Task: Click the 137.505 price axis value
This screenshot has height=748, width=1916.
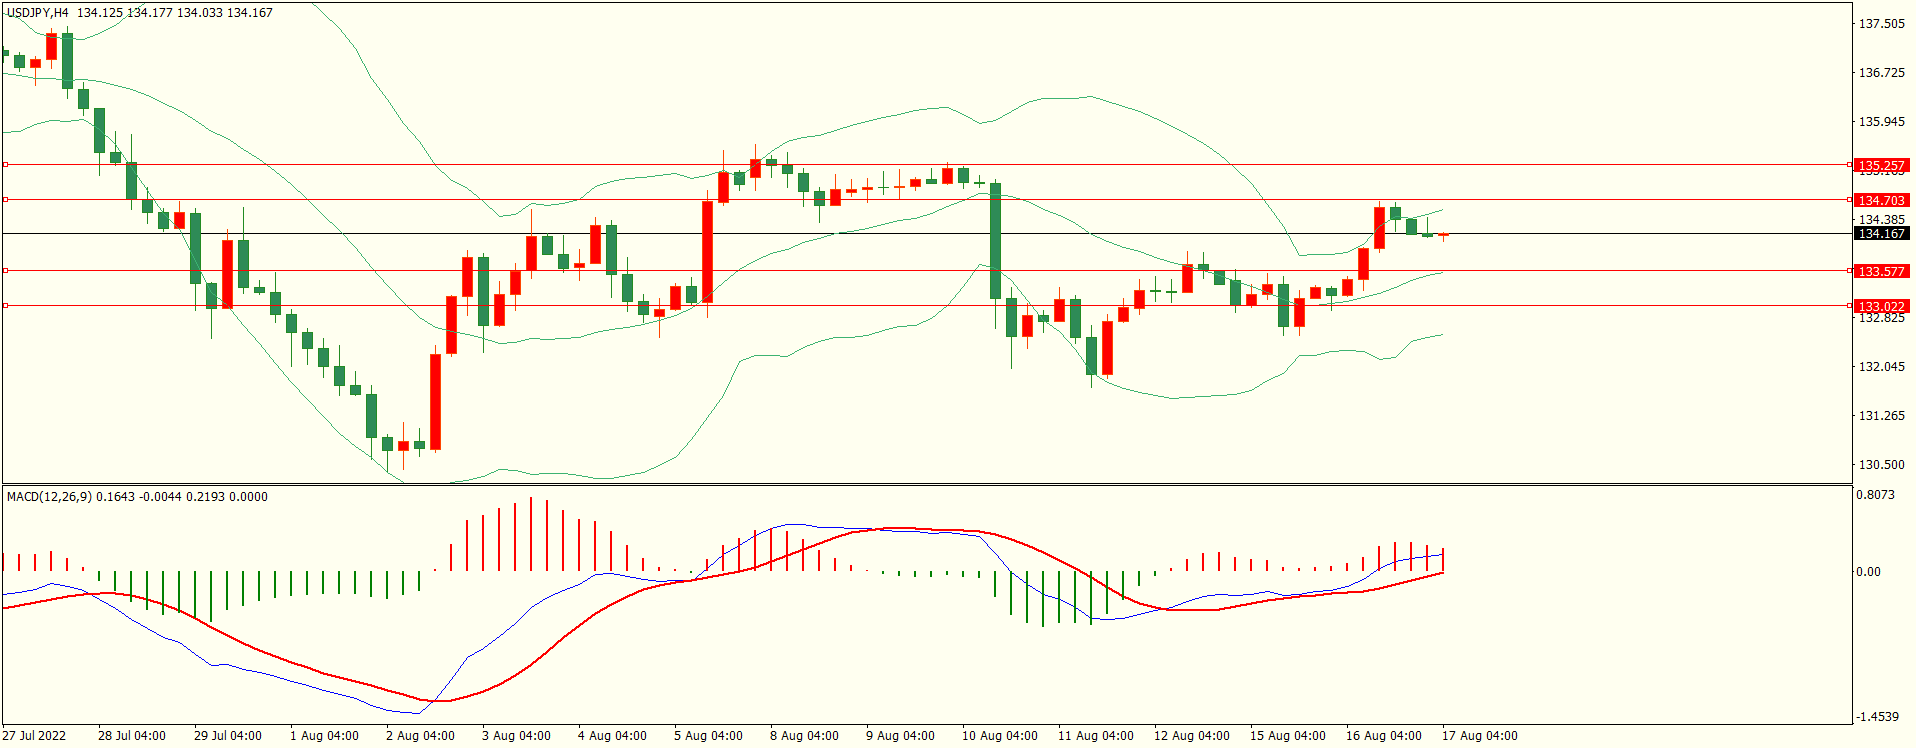Action: point(1881,23)
